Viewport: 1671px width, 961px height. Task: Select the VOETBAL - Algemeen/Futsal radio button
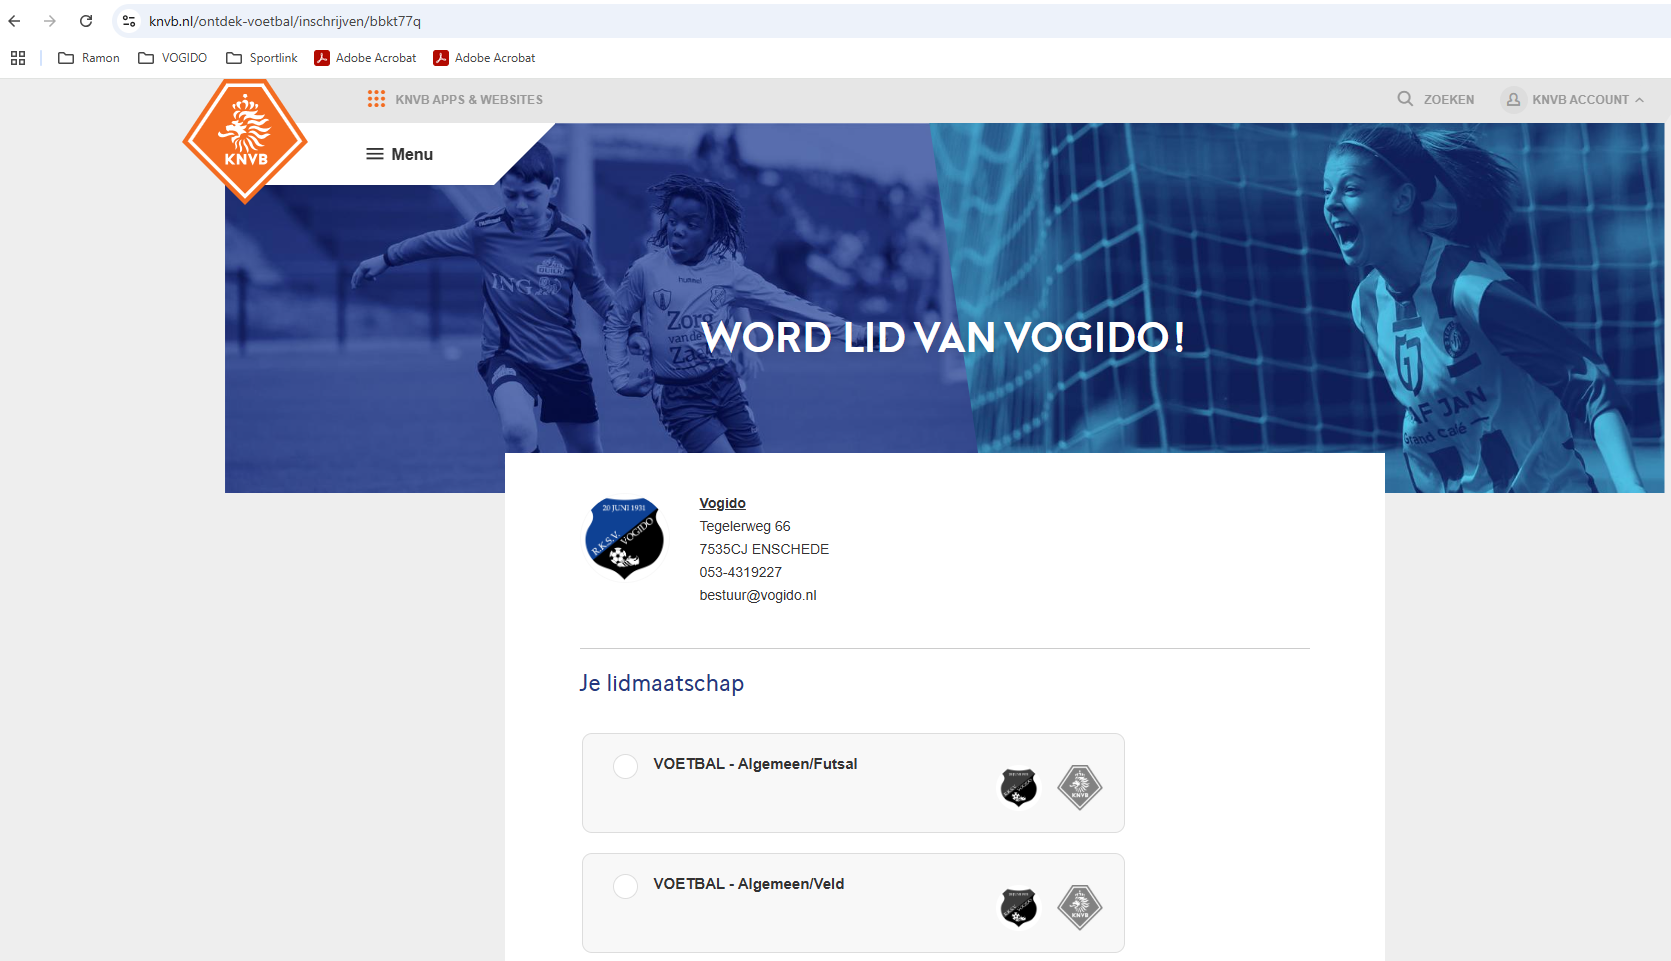625,766
